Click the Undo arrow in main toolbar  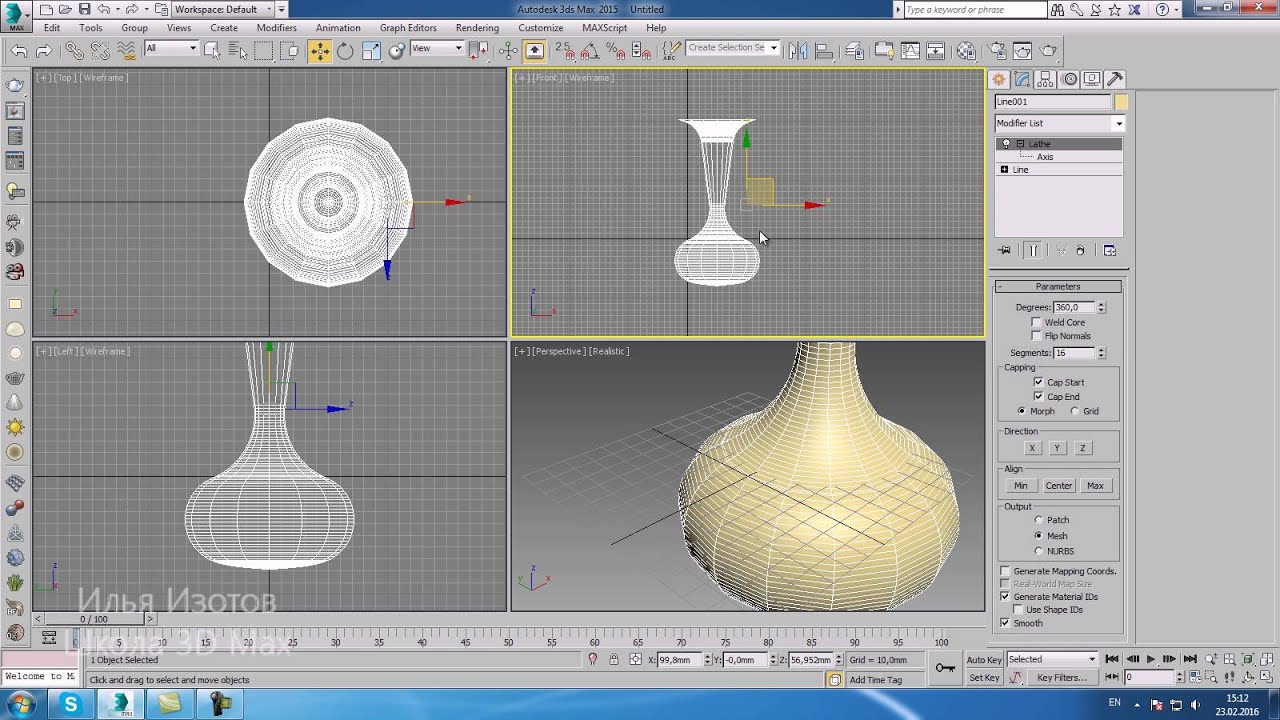click(19, 50)
